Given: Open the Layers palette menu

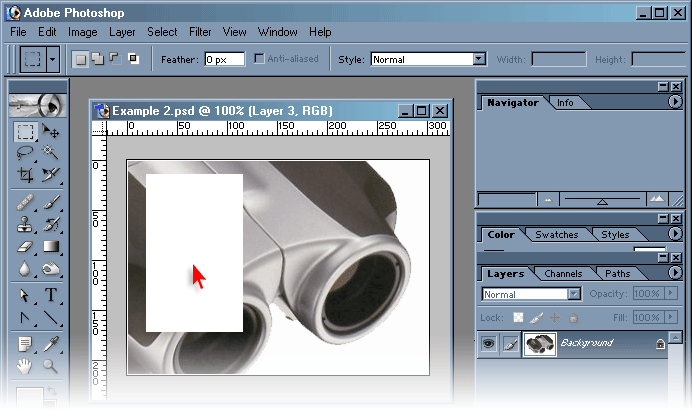Looking at the screenshot, I should (x=675, y=273).
